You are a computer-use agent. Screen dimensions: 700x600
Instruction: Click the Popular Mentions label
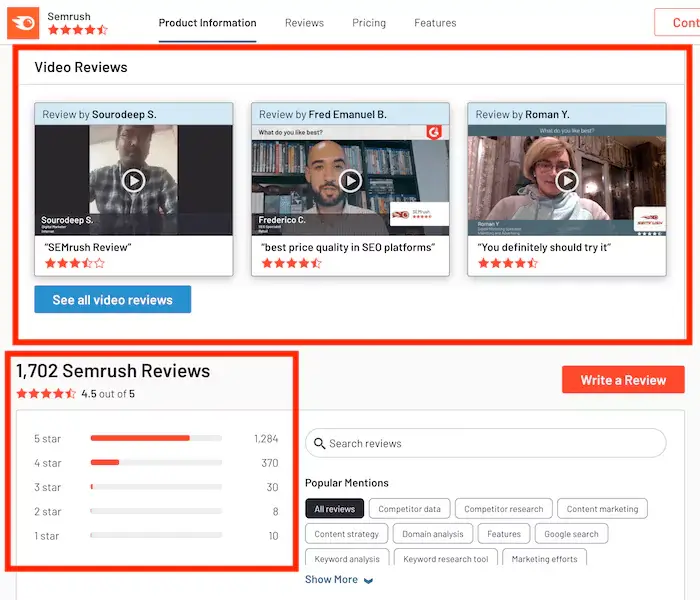click(347, 483)
